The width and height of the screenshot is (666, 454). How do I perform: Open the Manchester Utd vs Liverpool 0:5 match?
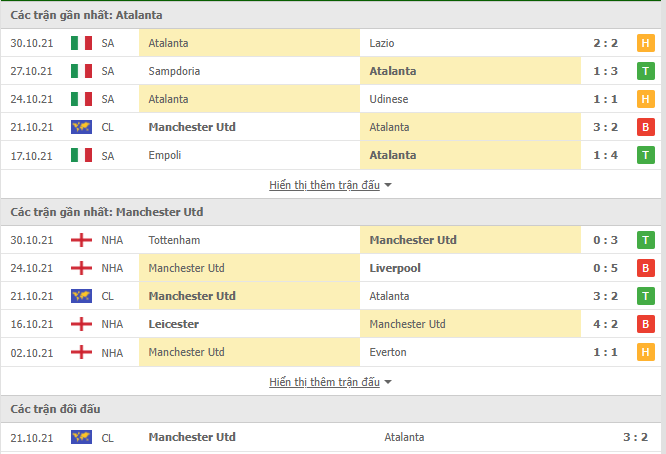click(331, 268)
